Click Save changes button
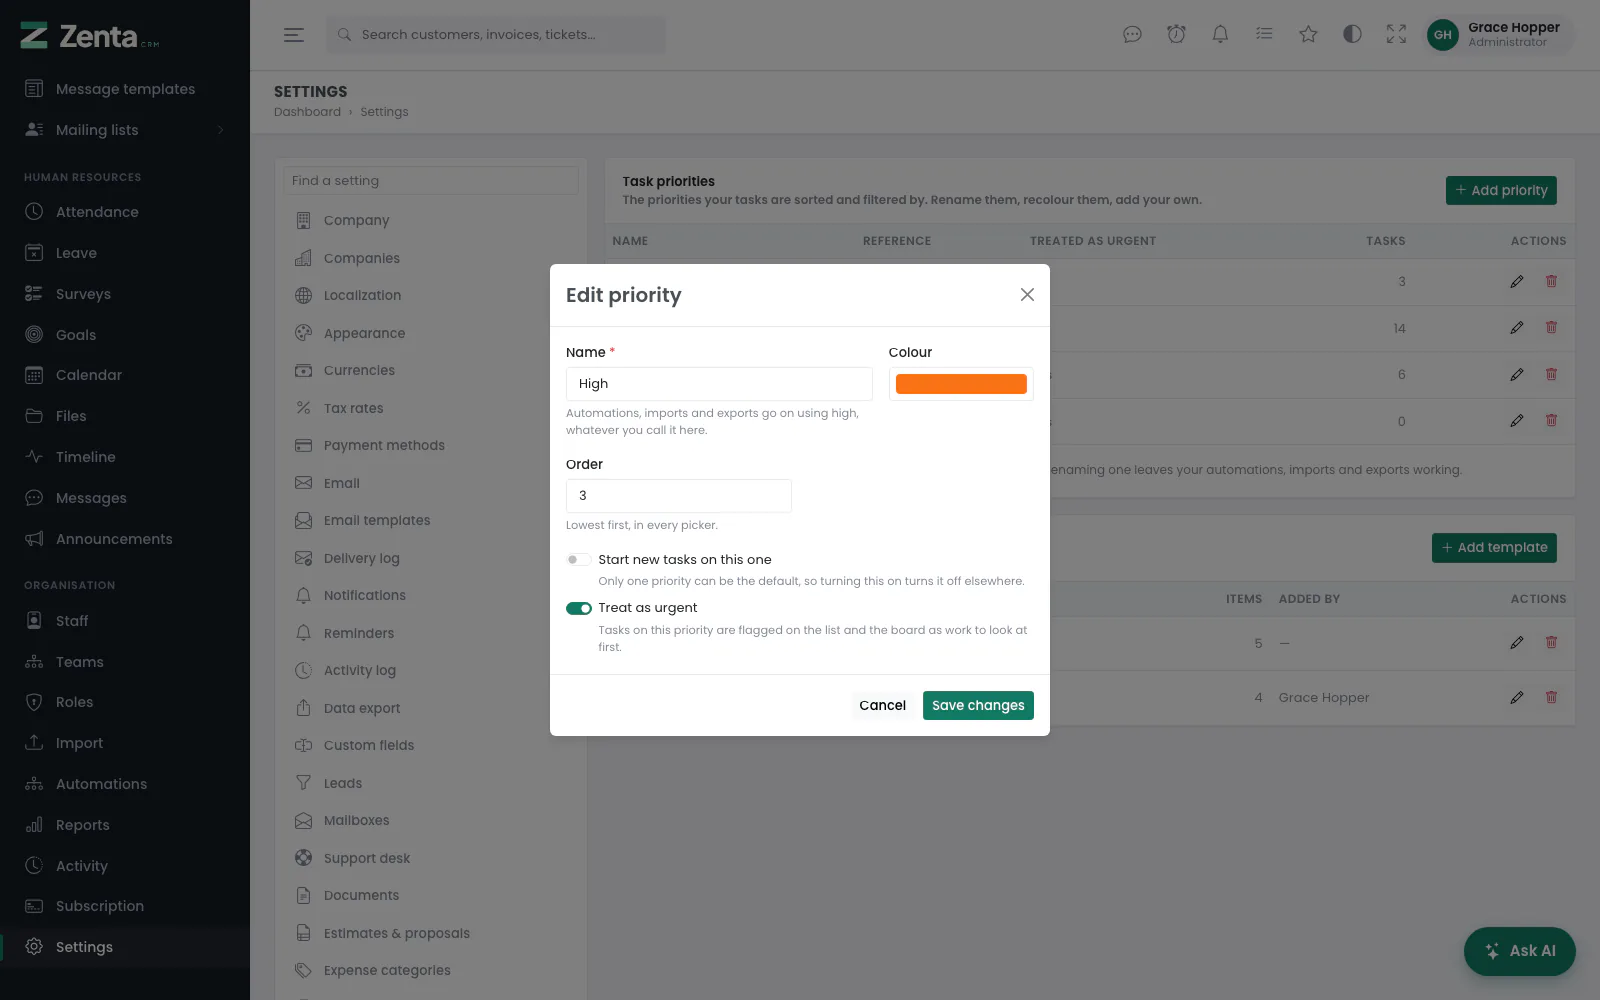Image resolution: width=1600 pixels, height=1000 pixels. pos(978,706)
